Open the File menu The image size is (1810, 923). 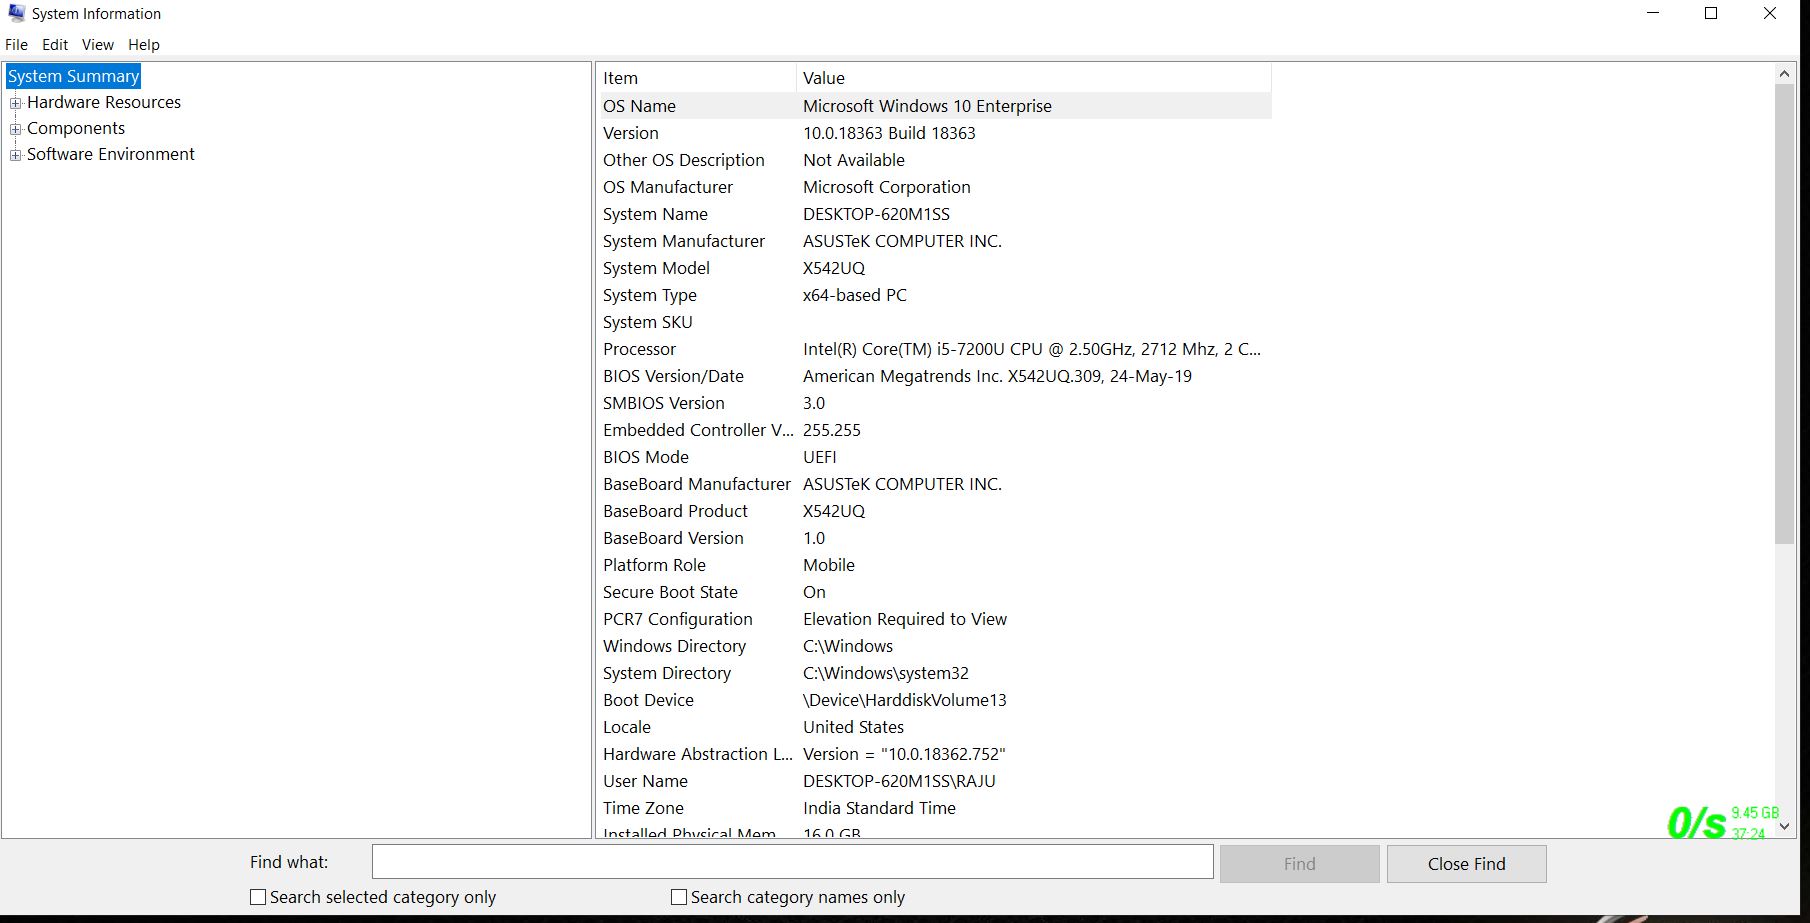click(16, 45)
